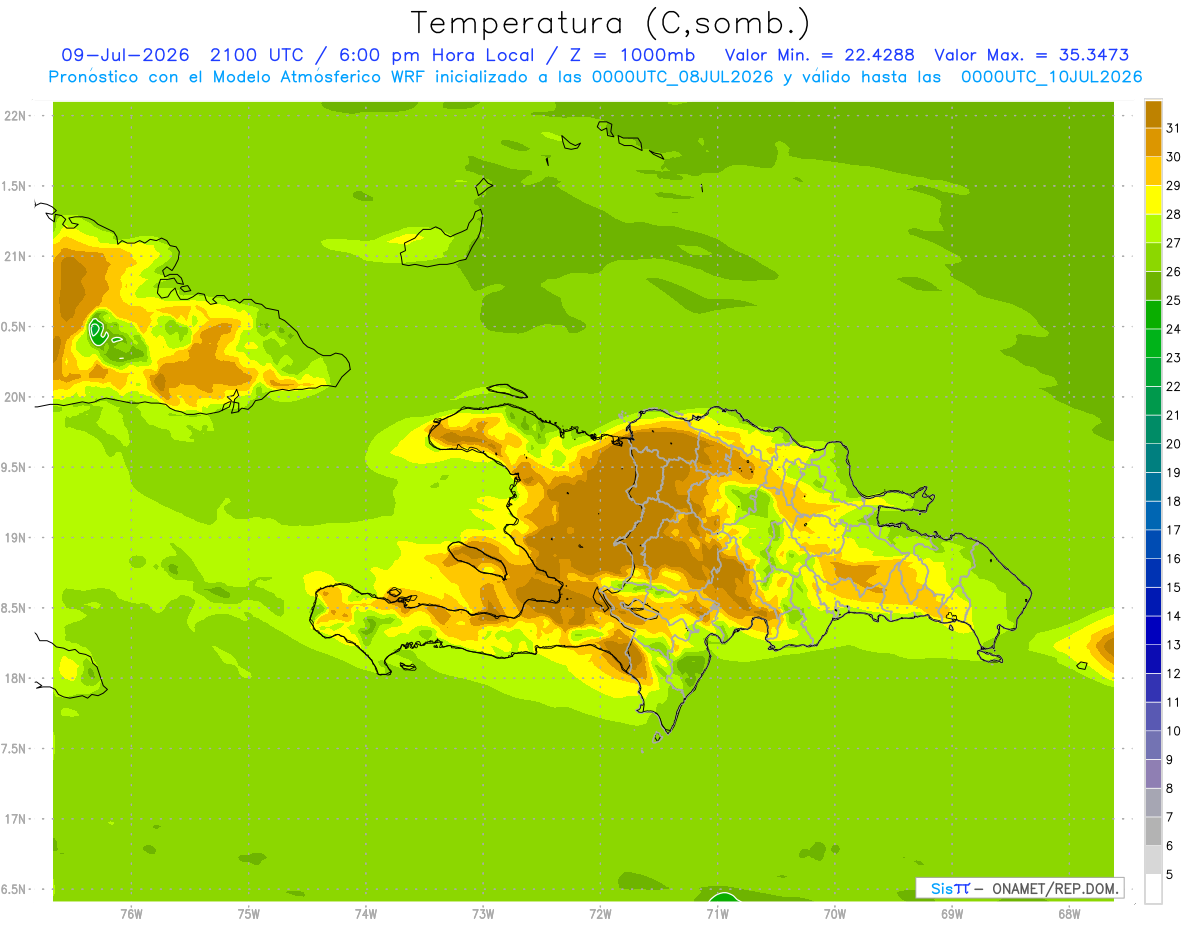The width and height of the screenshot is (1200, 927).
Task: Pick the blue colorbar swatch between 16 and 17
Action: 1153,544
